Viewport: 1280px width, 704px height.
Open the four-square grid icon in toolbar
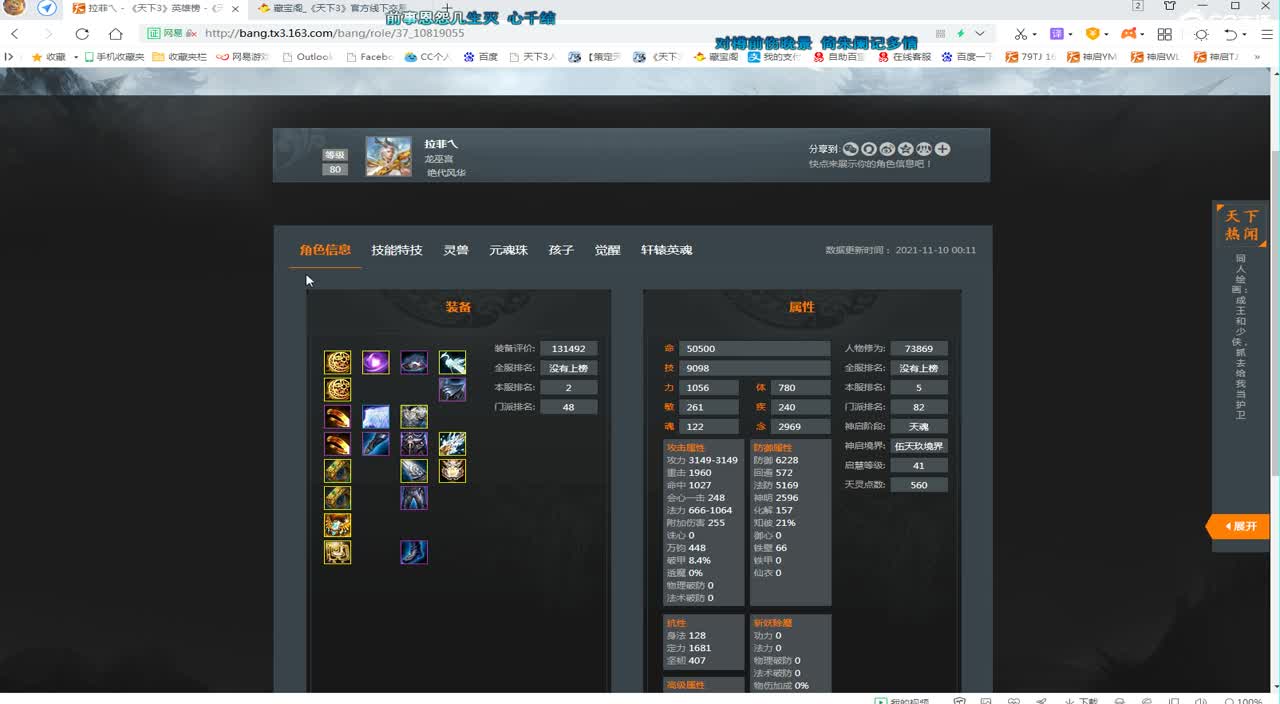coord(1164,33)
